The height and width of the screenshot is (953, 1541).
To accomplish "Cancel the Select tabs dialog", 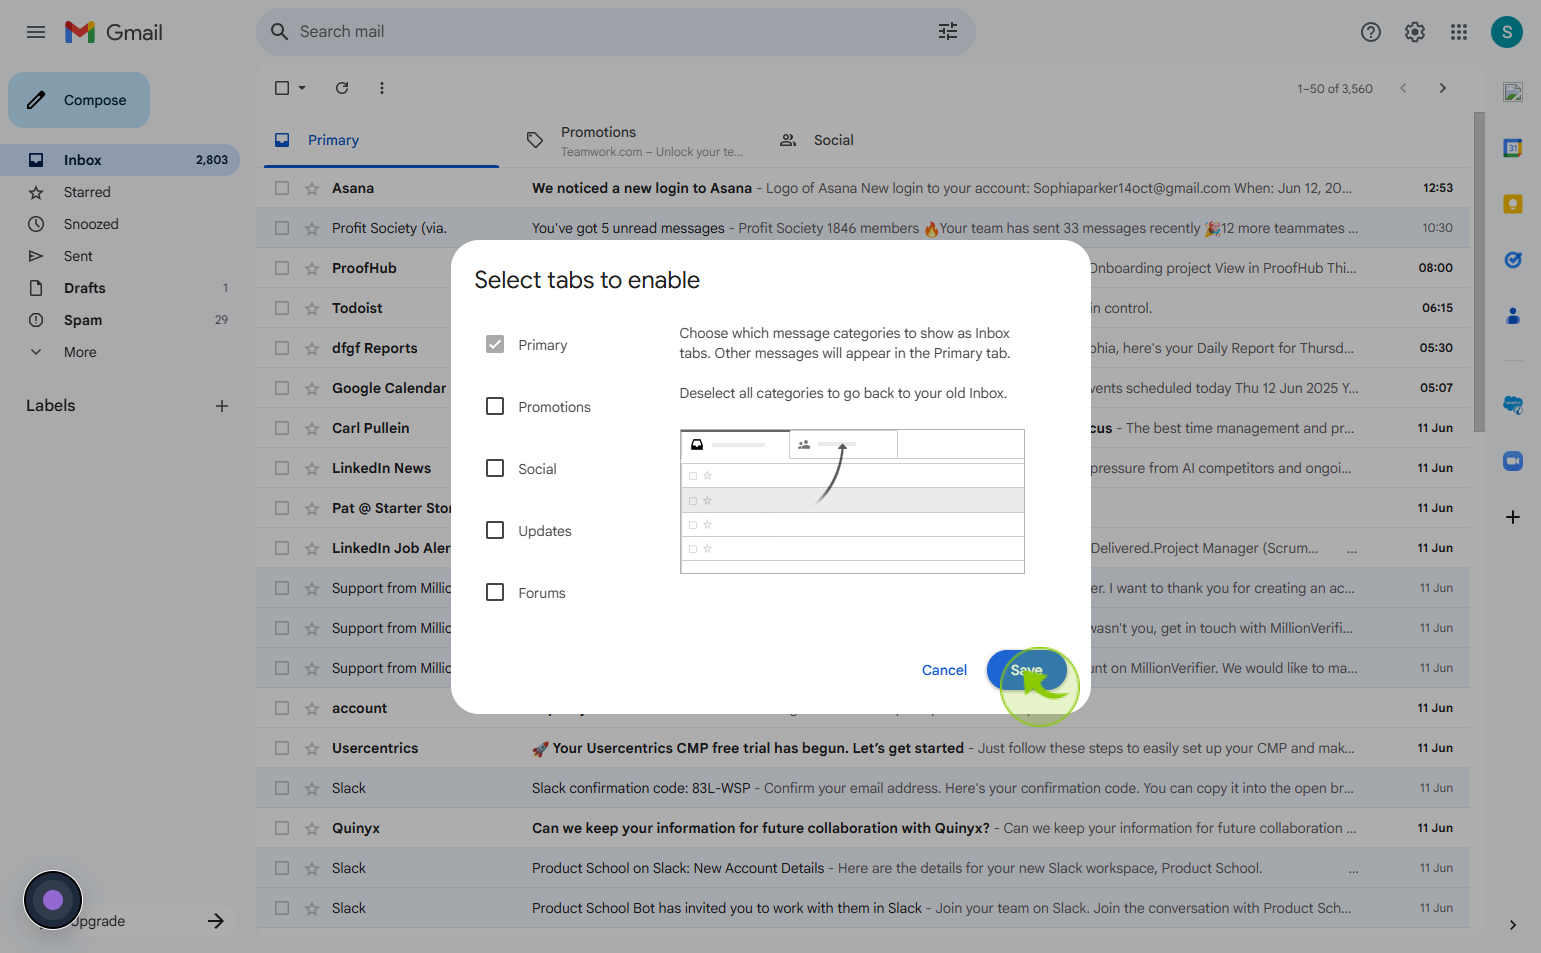I will [x=944, y=670].
